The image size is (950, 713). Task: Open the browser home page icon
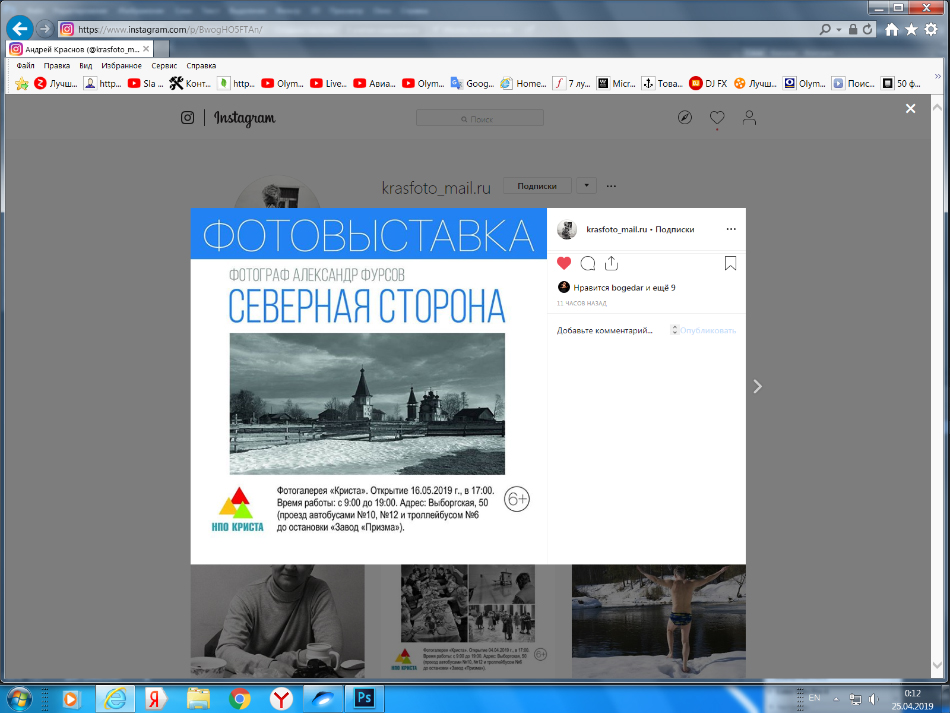[891, 30]
